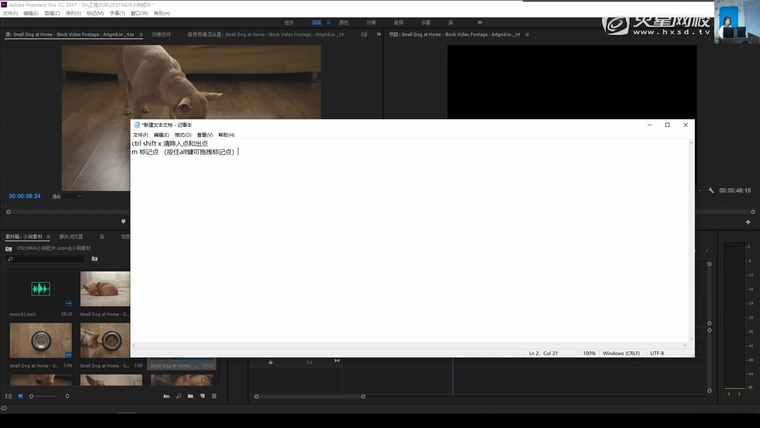Click the source timecode 00:00:08:24

click(x=25, y=196)
